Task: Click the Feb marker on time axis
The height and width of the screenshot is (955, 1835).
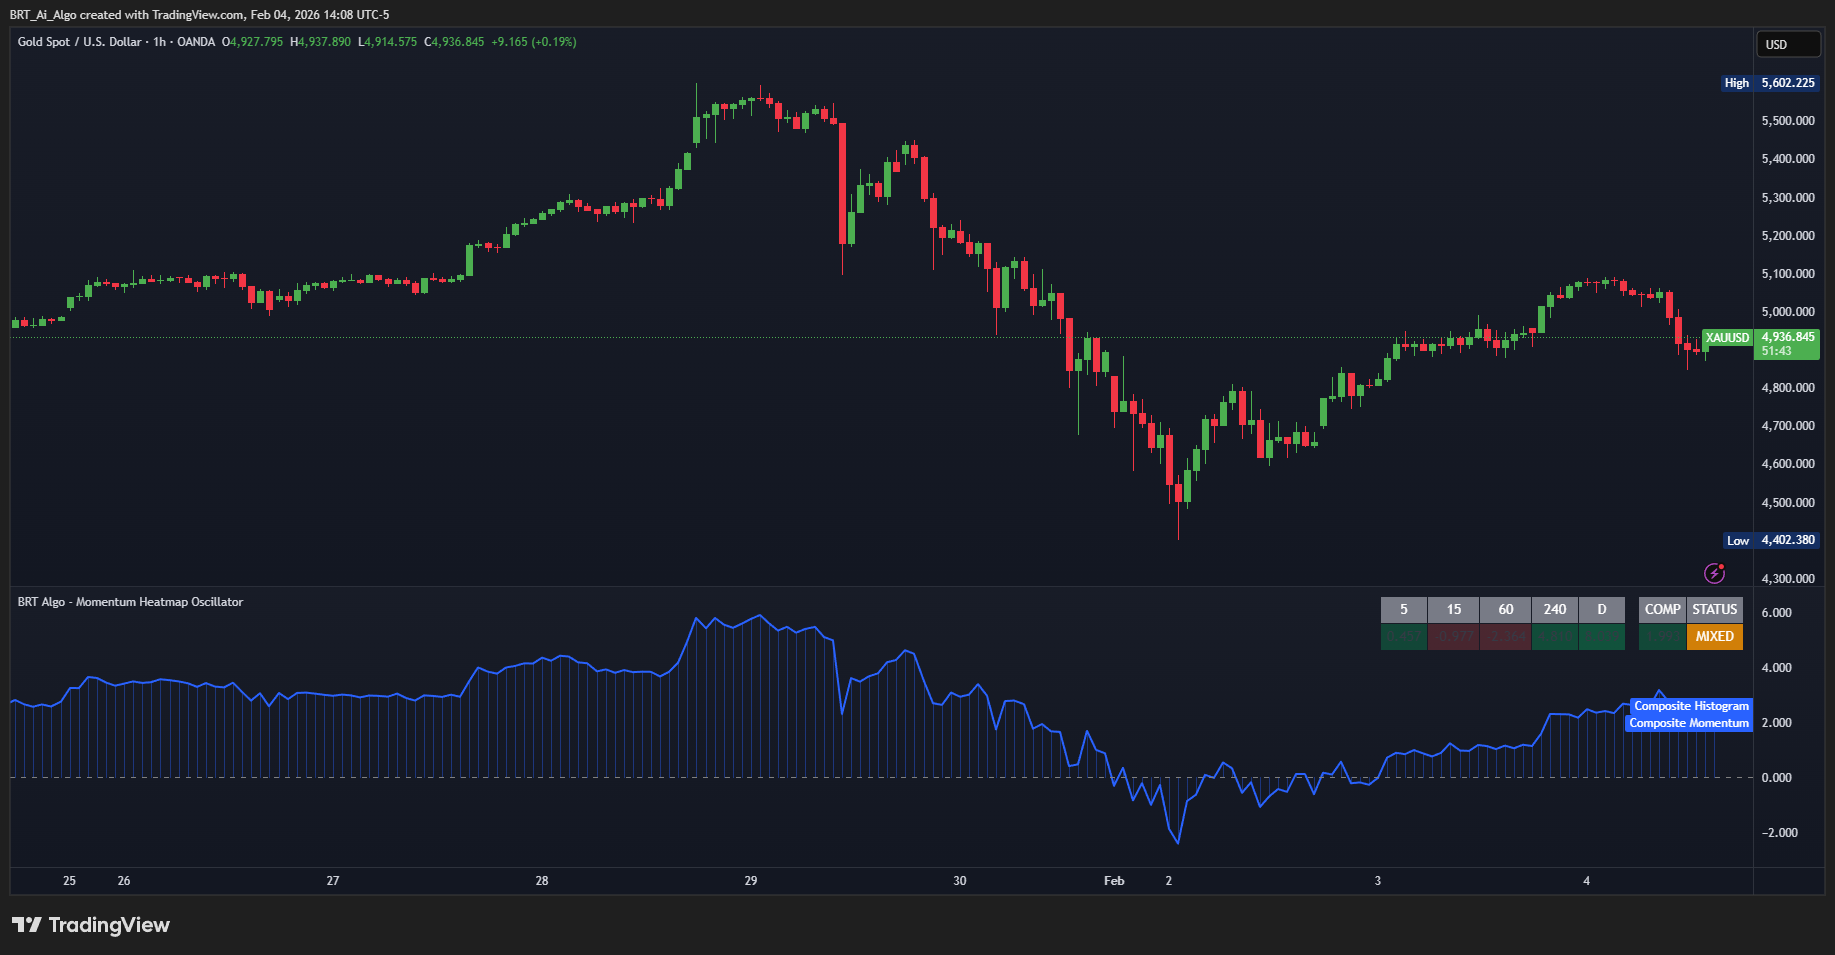Action: 1114,881
